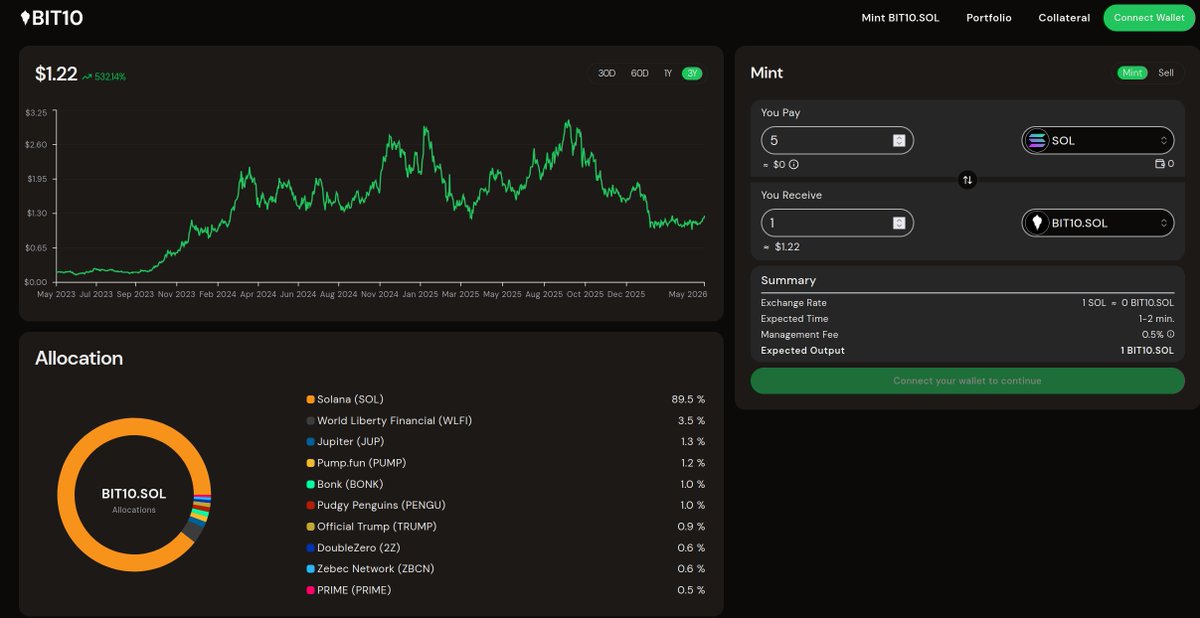The width and height of the screenshot is (1200, 618).
Task: Click 'Connect your wallet to continue' button
Action: pos(967,381)
